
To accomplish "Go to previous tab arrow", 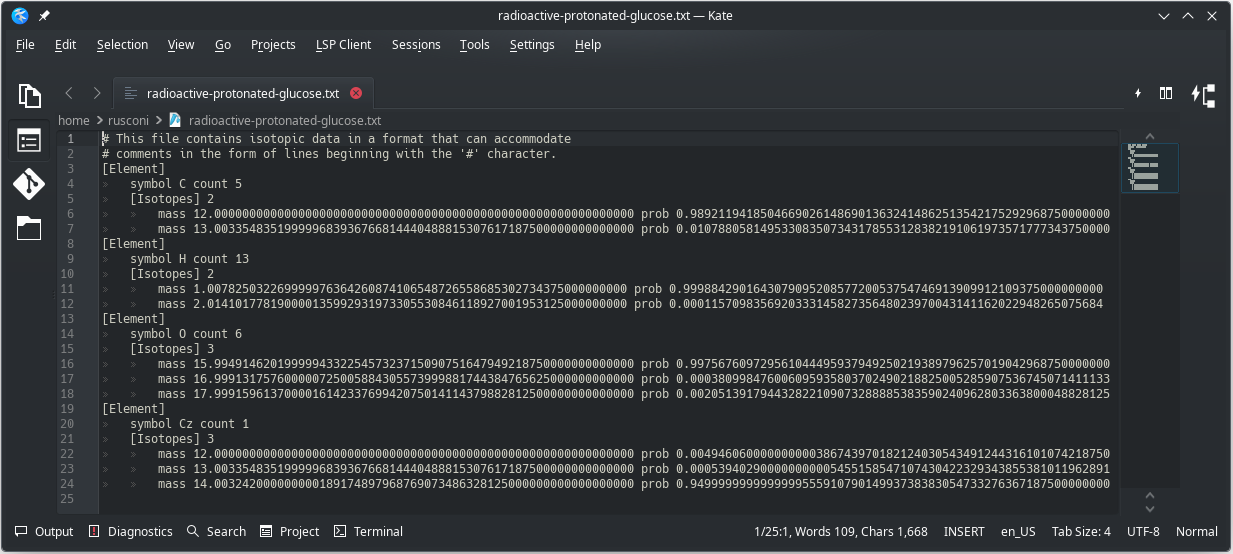I will click(69, 94).
